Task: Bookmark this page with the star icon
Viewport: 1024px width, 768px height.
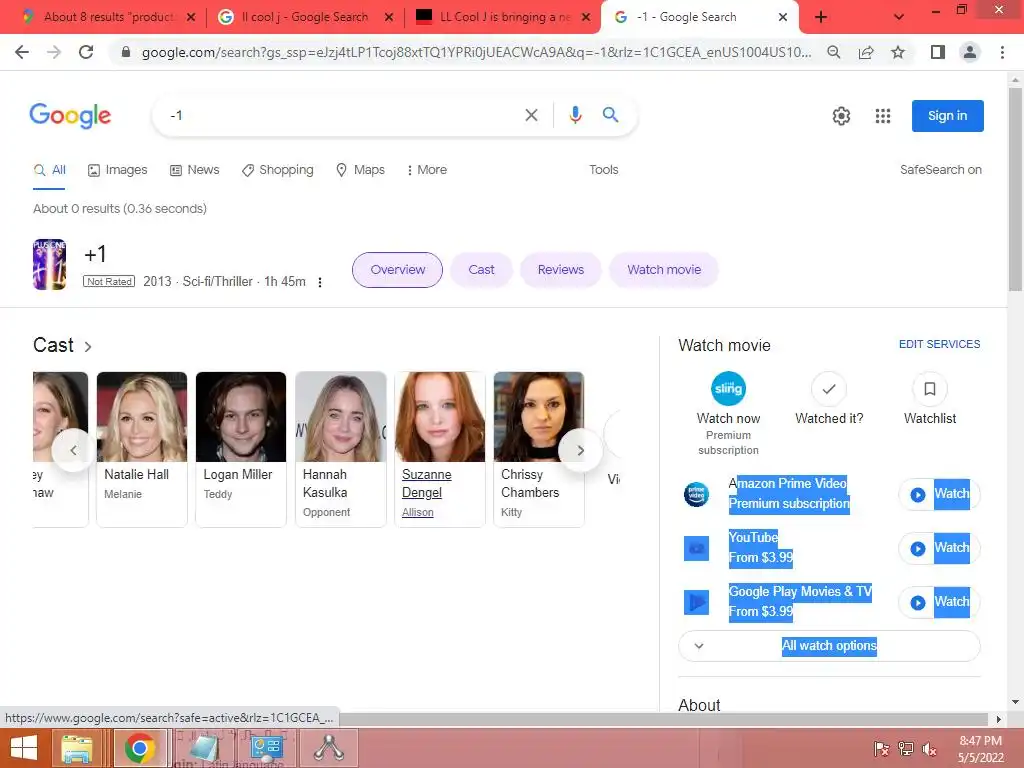Action: click(x=898, y=52)
